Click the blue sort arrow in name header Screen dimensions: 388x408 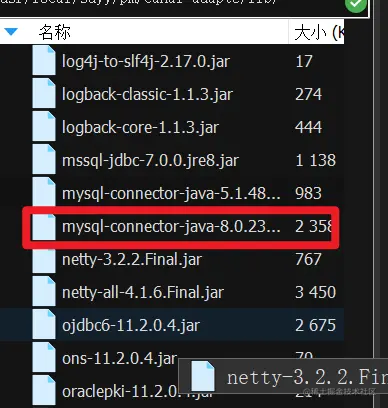pos(11,32)
